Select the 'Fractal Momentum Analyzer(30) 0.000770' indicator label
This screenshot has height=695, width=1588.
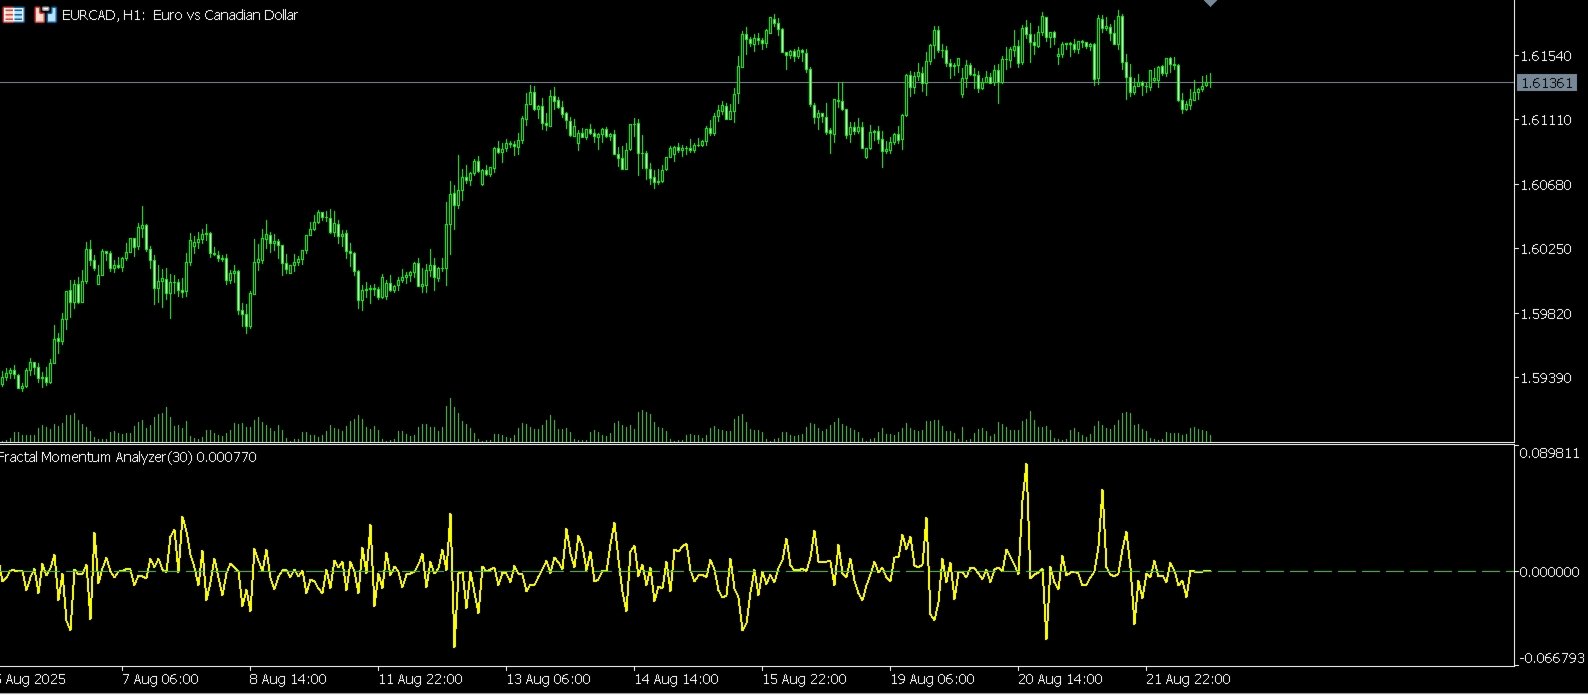coord(128,457)
